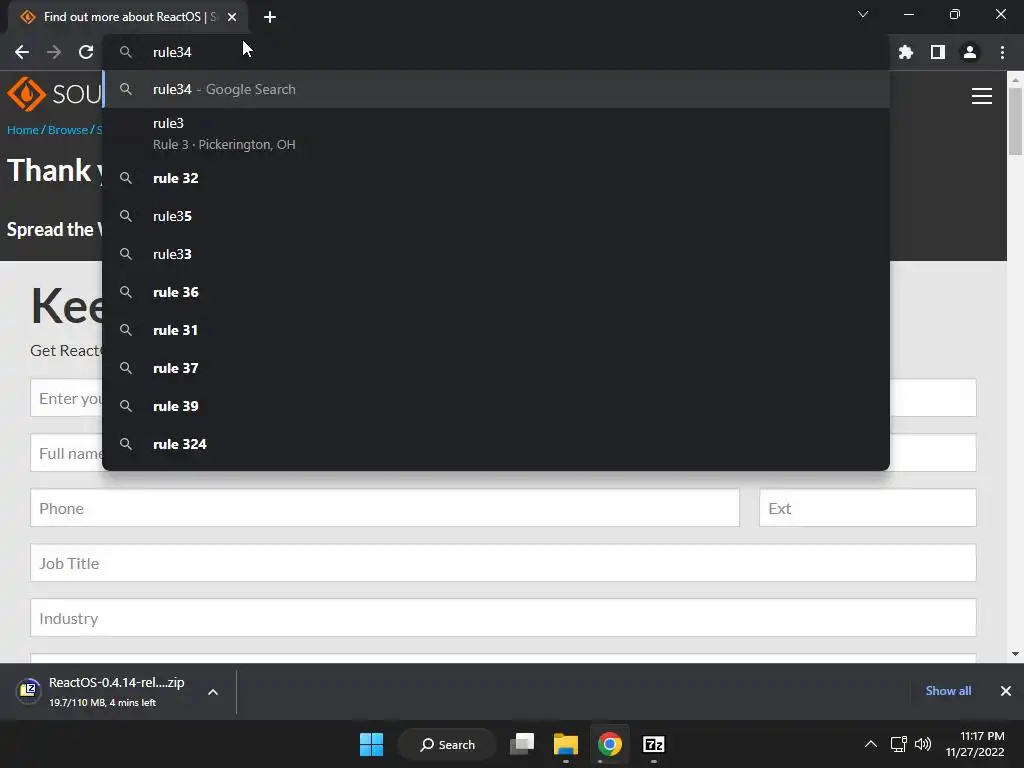Open File Explorer from taskbar
1024x768 pixels.
click(x=566, y=744)
